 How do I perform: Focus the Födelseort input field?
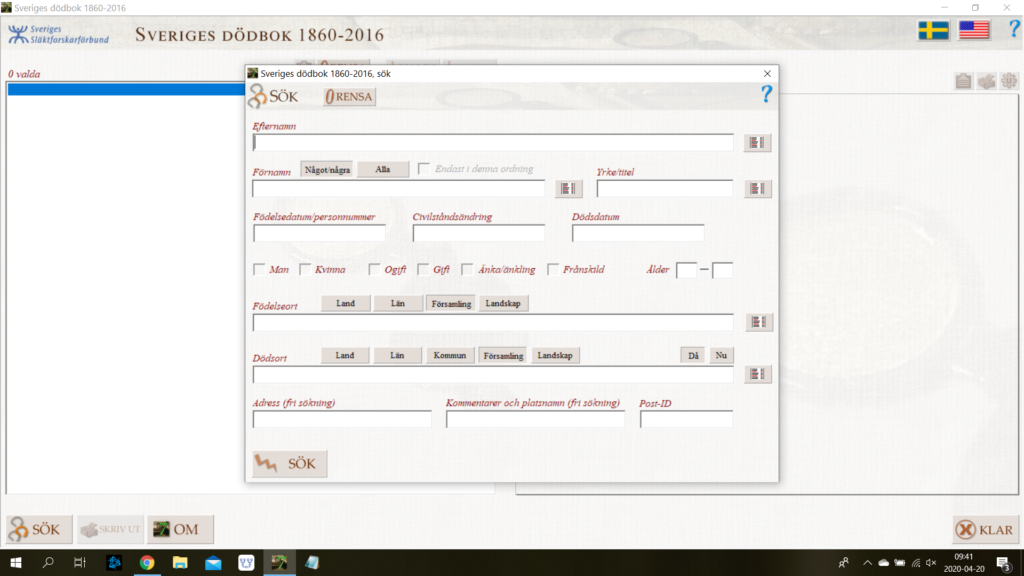493,322
